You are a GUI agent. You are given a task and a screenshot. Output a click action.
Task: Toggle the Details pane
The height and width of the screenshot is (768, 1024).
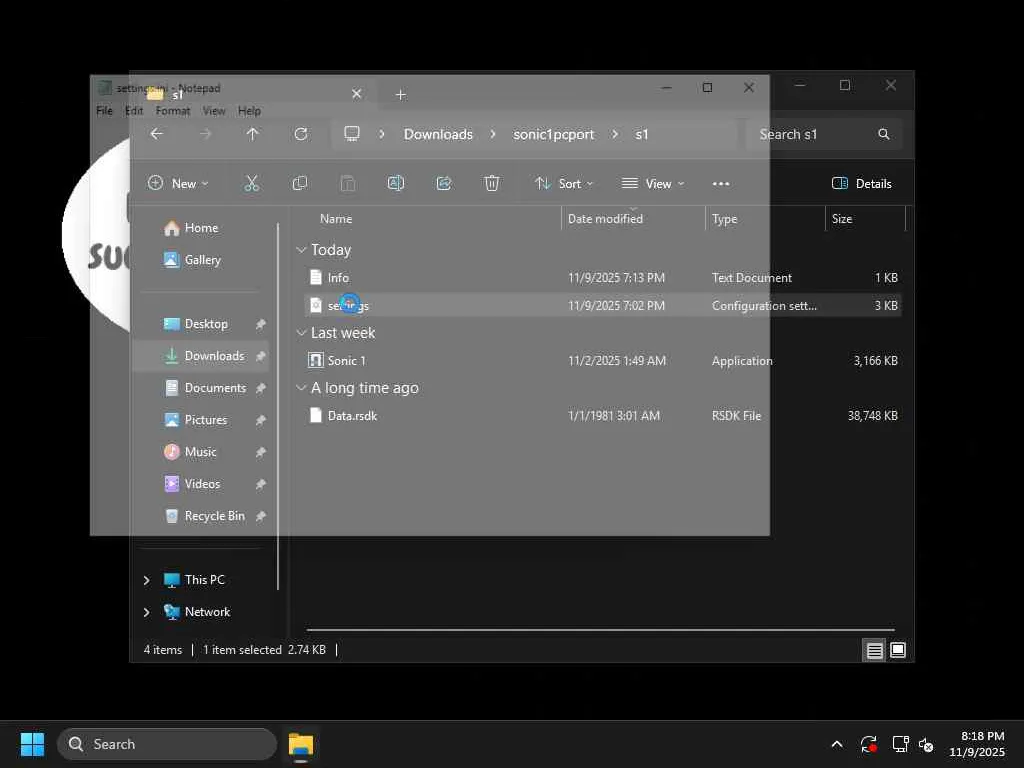[861, 184]
